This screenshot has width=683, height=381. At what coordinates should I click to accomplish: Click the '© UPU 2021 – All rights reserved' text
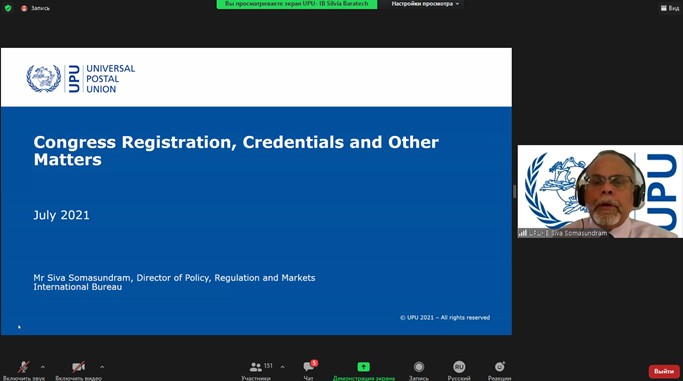click(x=445, y=317)
